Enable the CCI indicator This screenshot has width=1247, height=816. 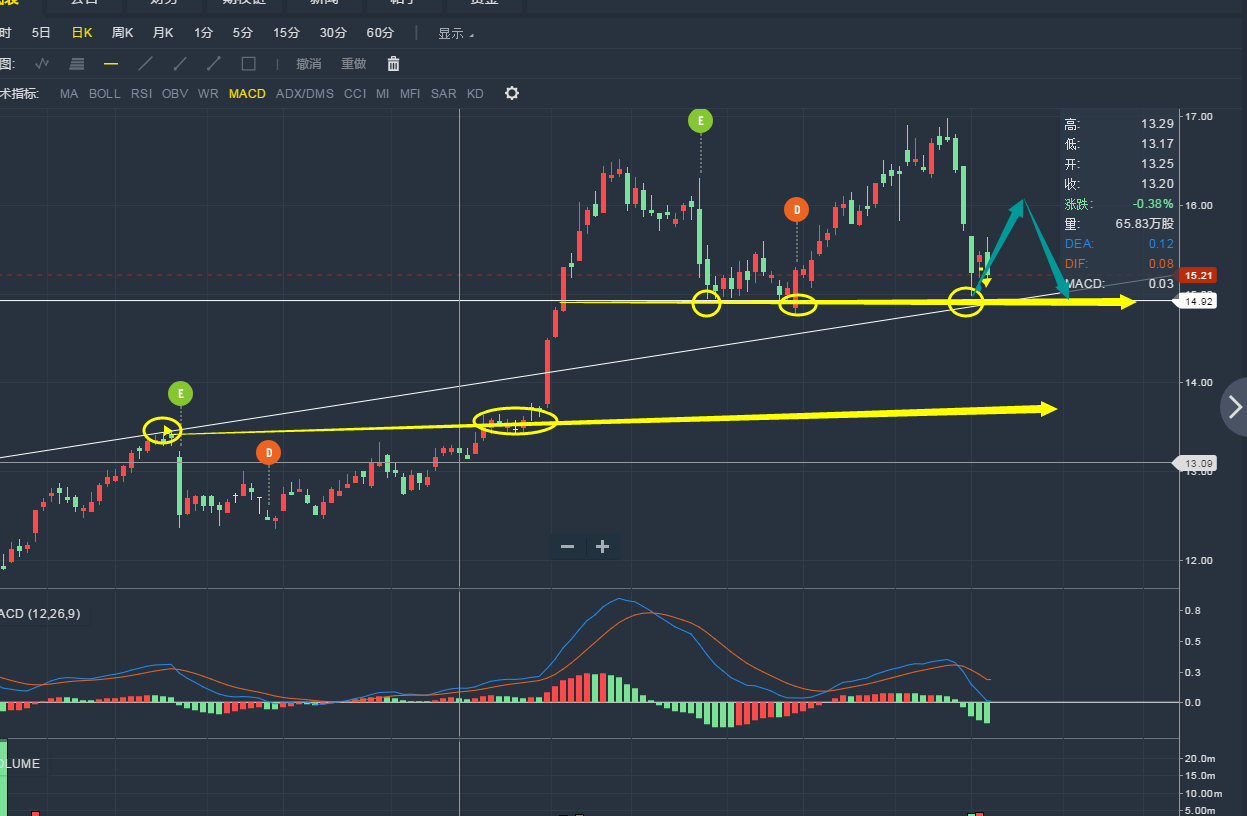click(355, 93)
